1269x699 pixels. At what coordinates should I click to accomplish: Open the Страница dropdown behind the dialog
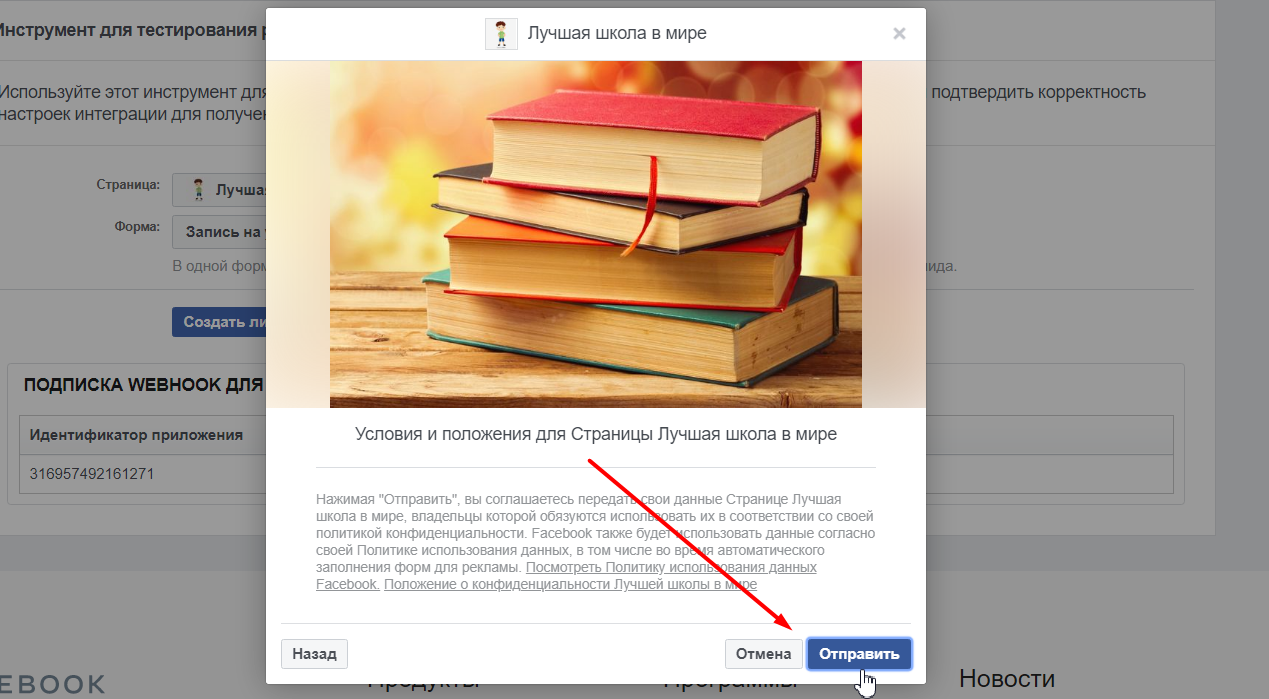click(x=219, y=189)
